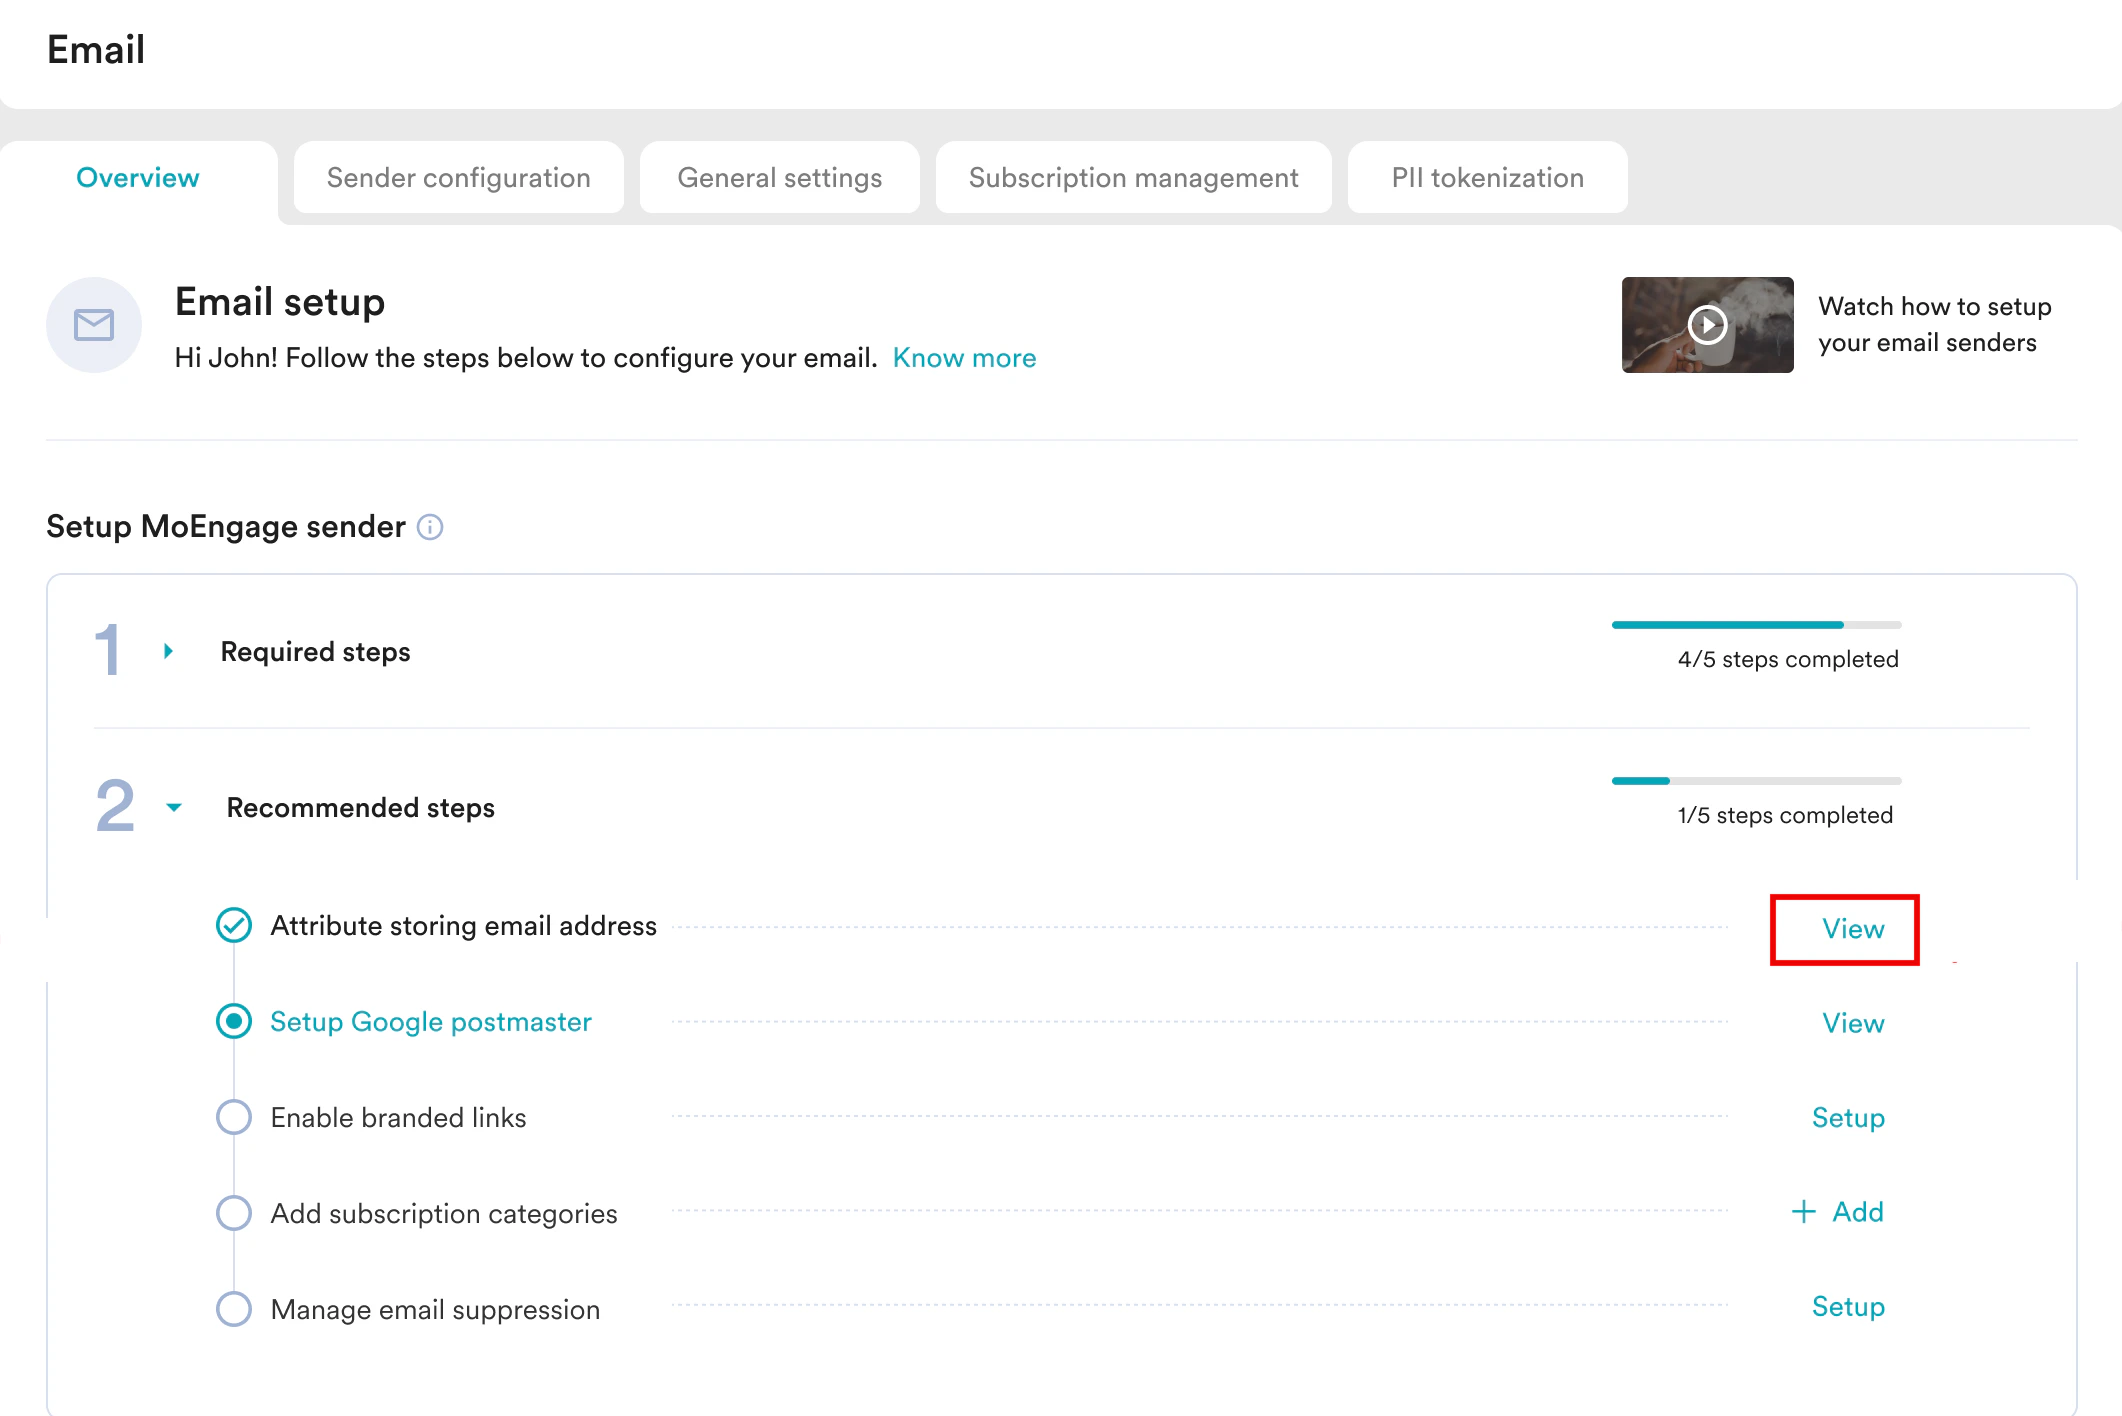Select the Setup Google postmaster radio circle
The height and width of the screenshot is (1416, 2122).
(x=234, y=1021)
